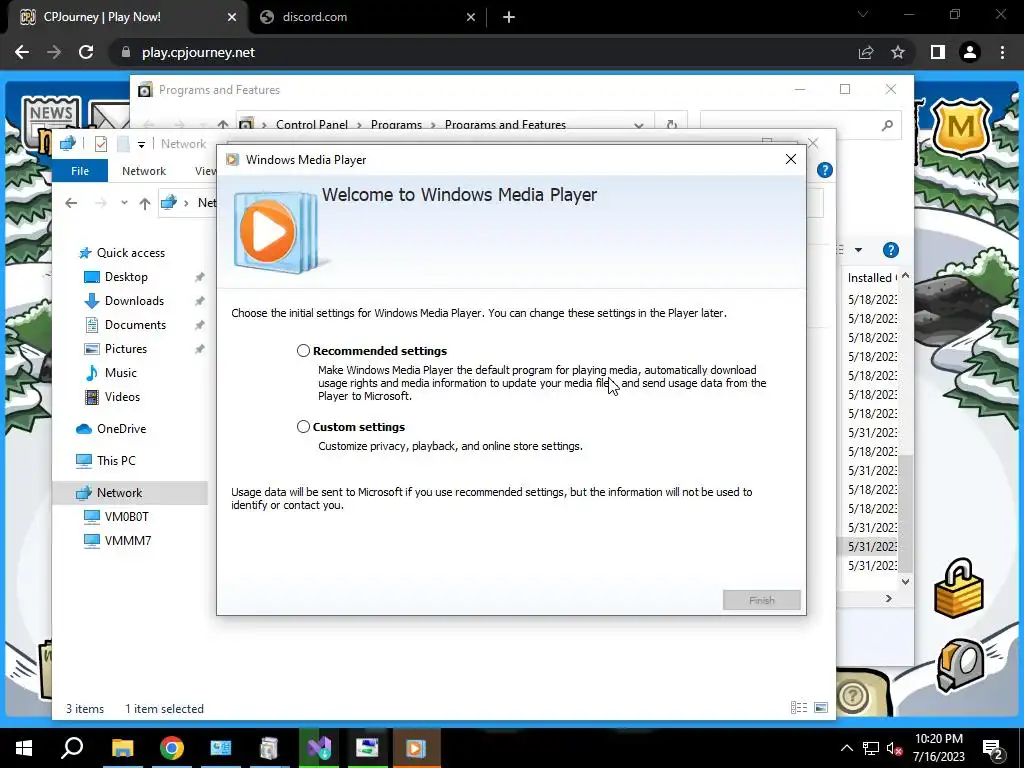Click Control Panel in the breadcrumb path
The width and height of the screenshot is (1024, 768).
312,125
